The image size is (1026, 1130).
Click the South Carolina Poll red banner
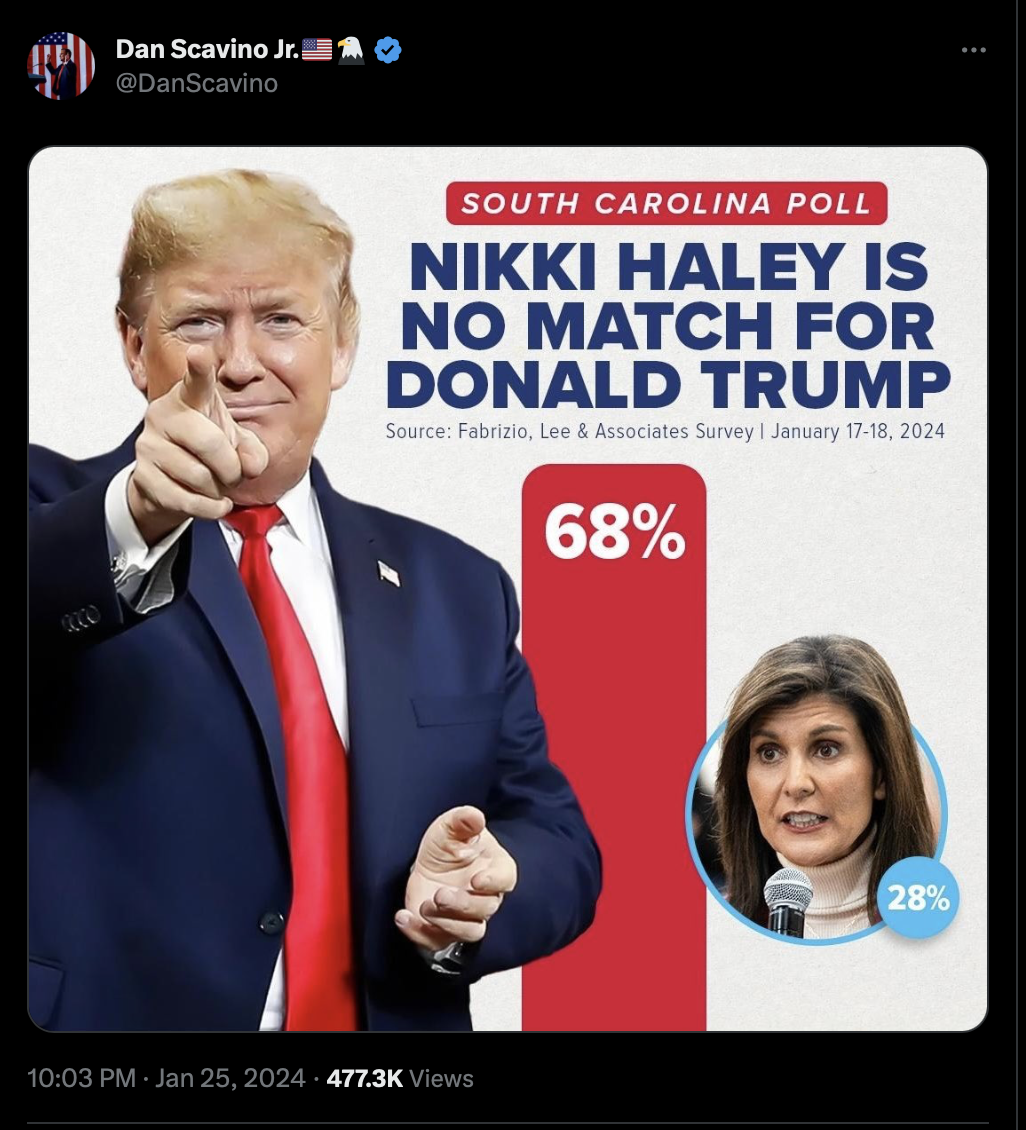666,203
